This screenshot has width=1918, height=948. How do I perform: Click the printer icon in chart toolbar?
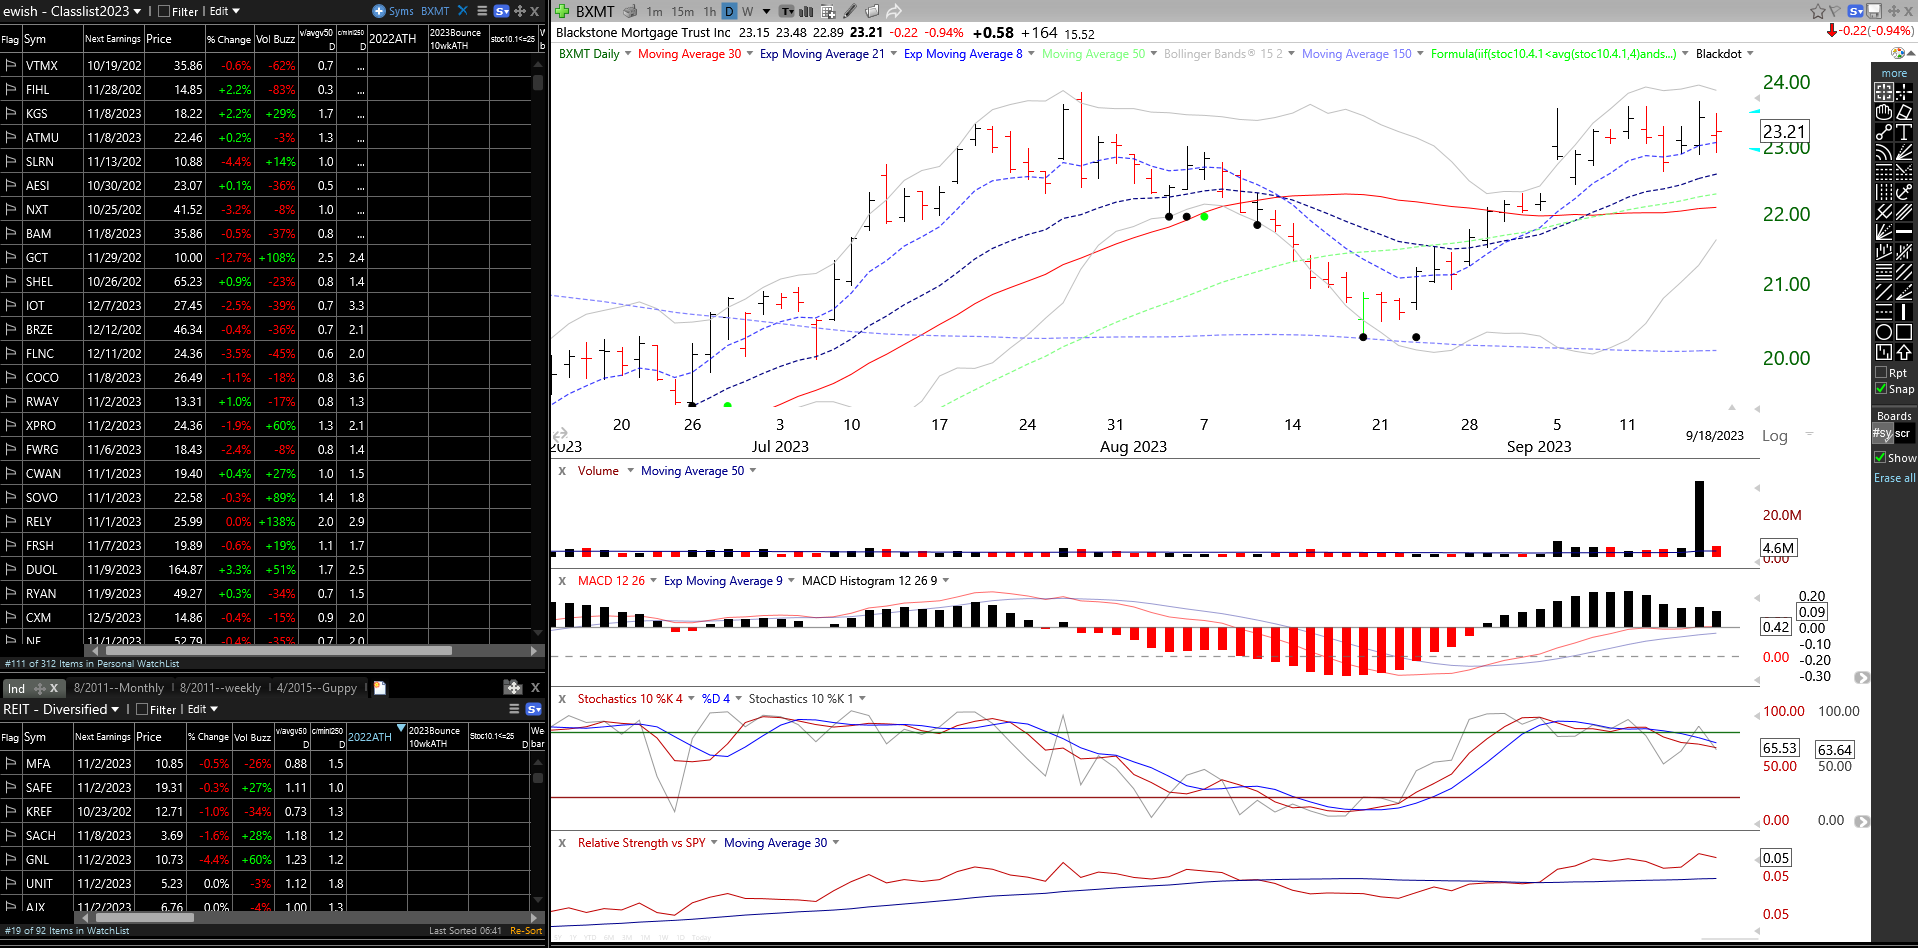tap(631, 11)
